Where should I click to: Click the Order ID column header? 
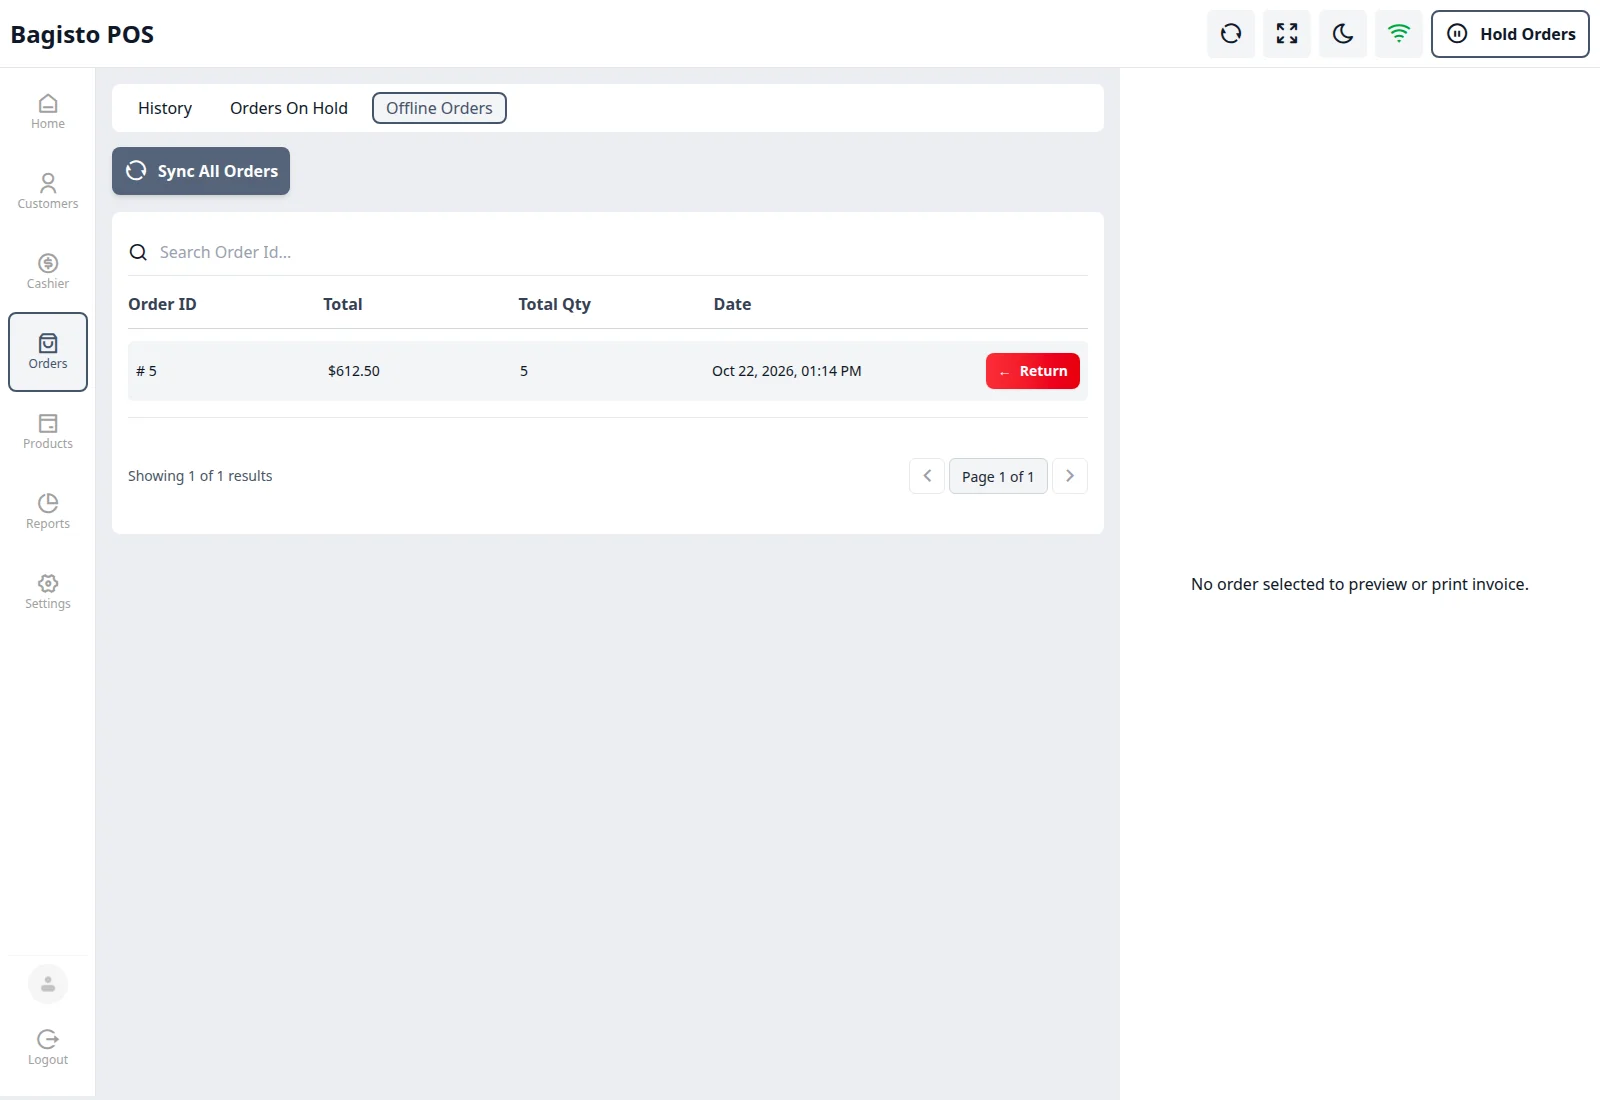(162, 304)
